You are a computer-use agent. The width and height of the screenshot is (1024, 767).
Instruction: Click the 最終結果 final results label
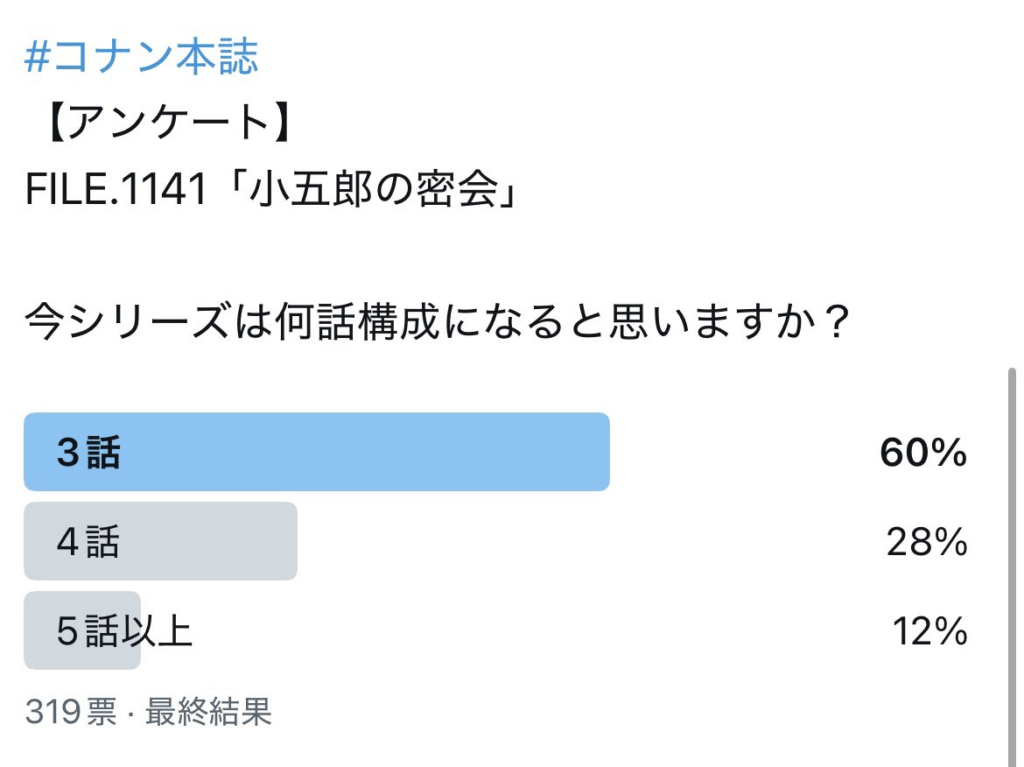coord(208,711)
